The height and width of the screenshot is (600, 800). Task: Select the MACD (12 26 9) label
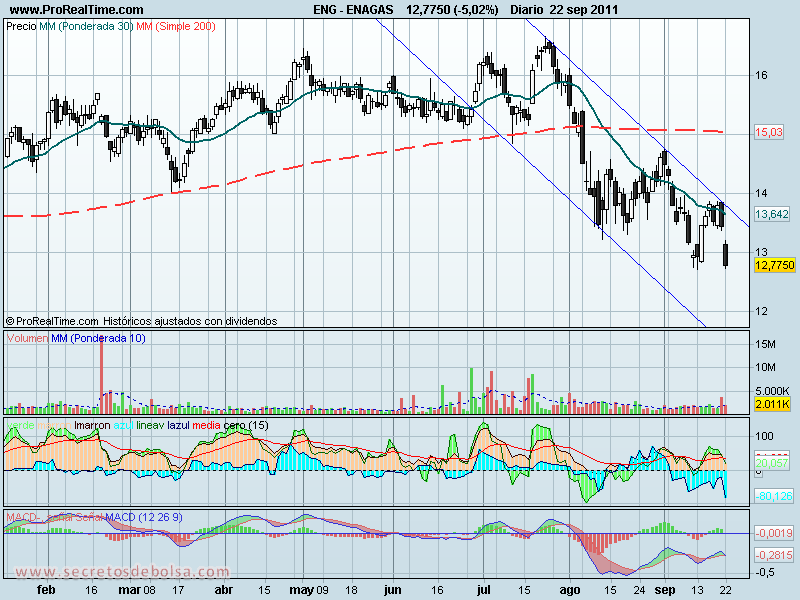143,517
